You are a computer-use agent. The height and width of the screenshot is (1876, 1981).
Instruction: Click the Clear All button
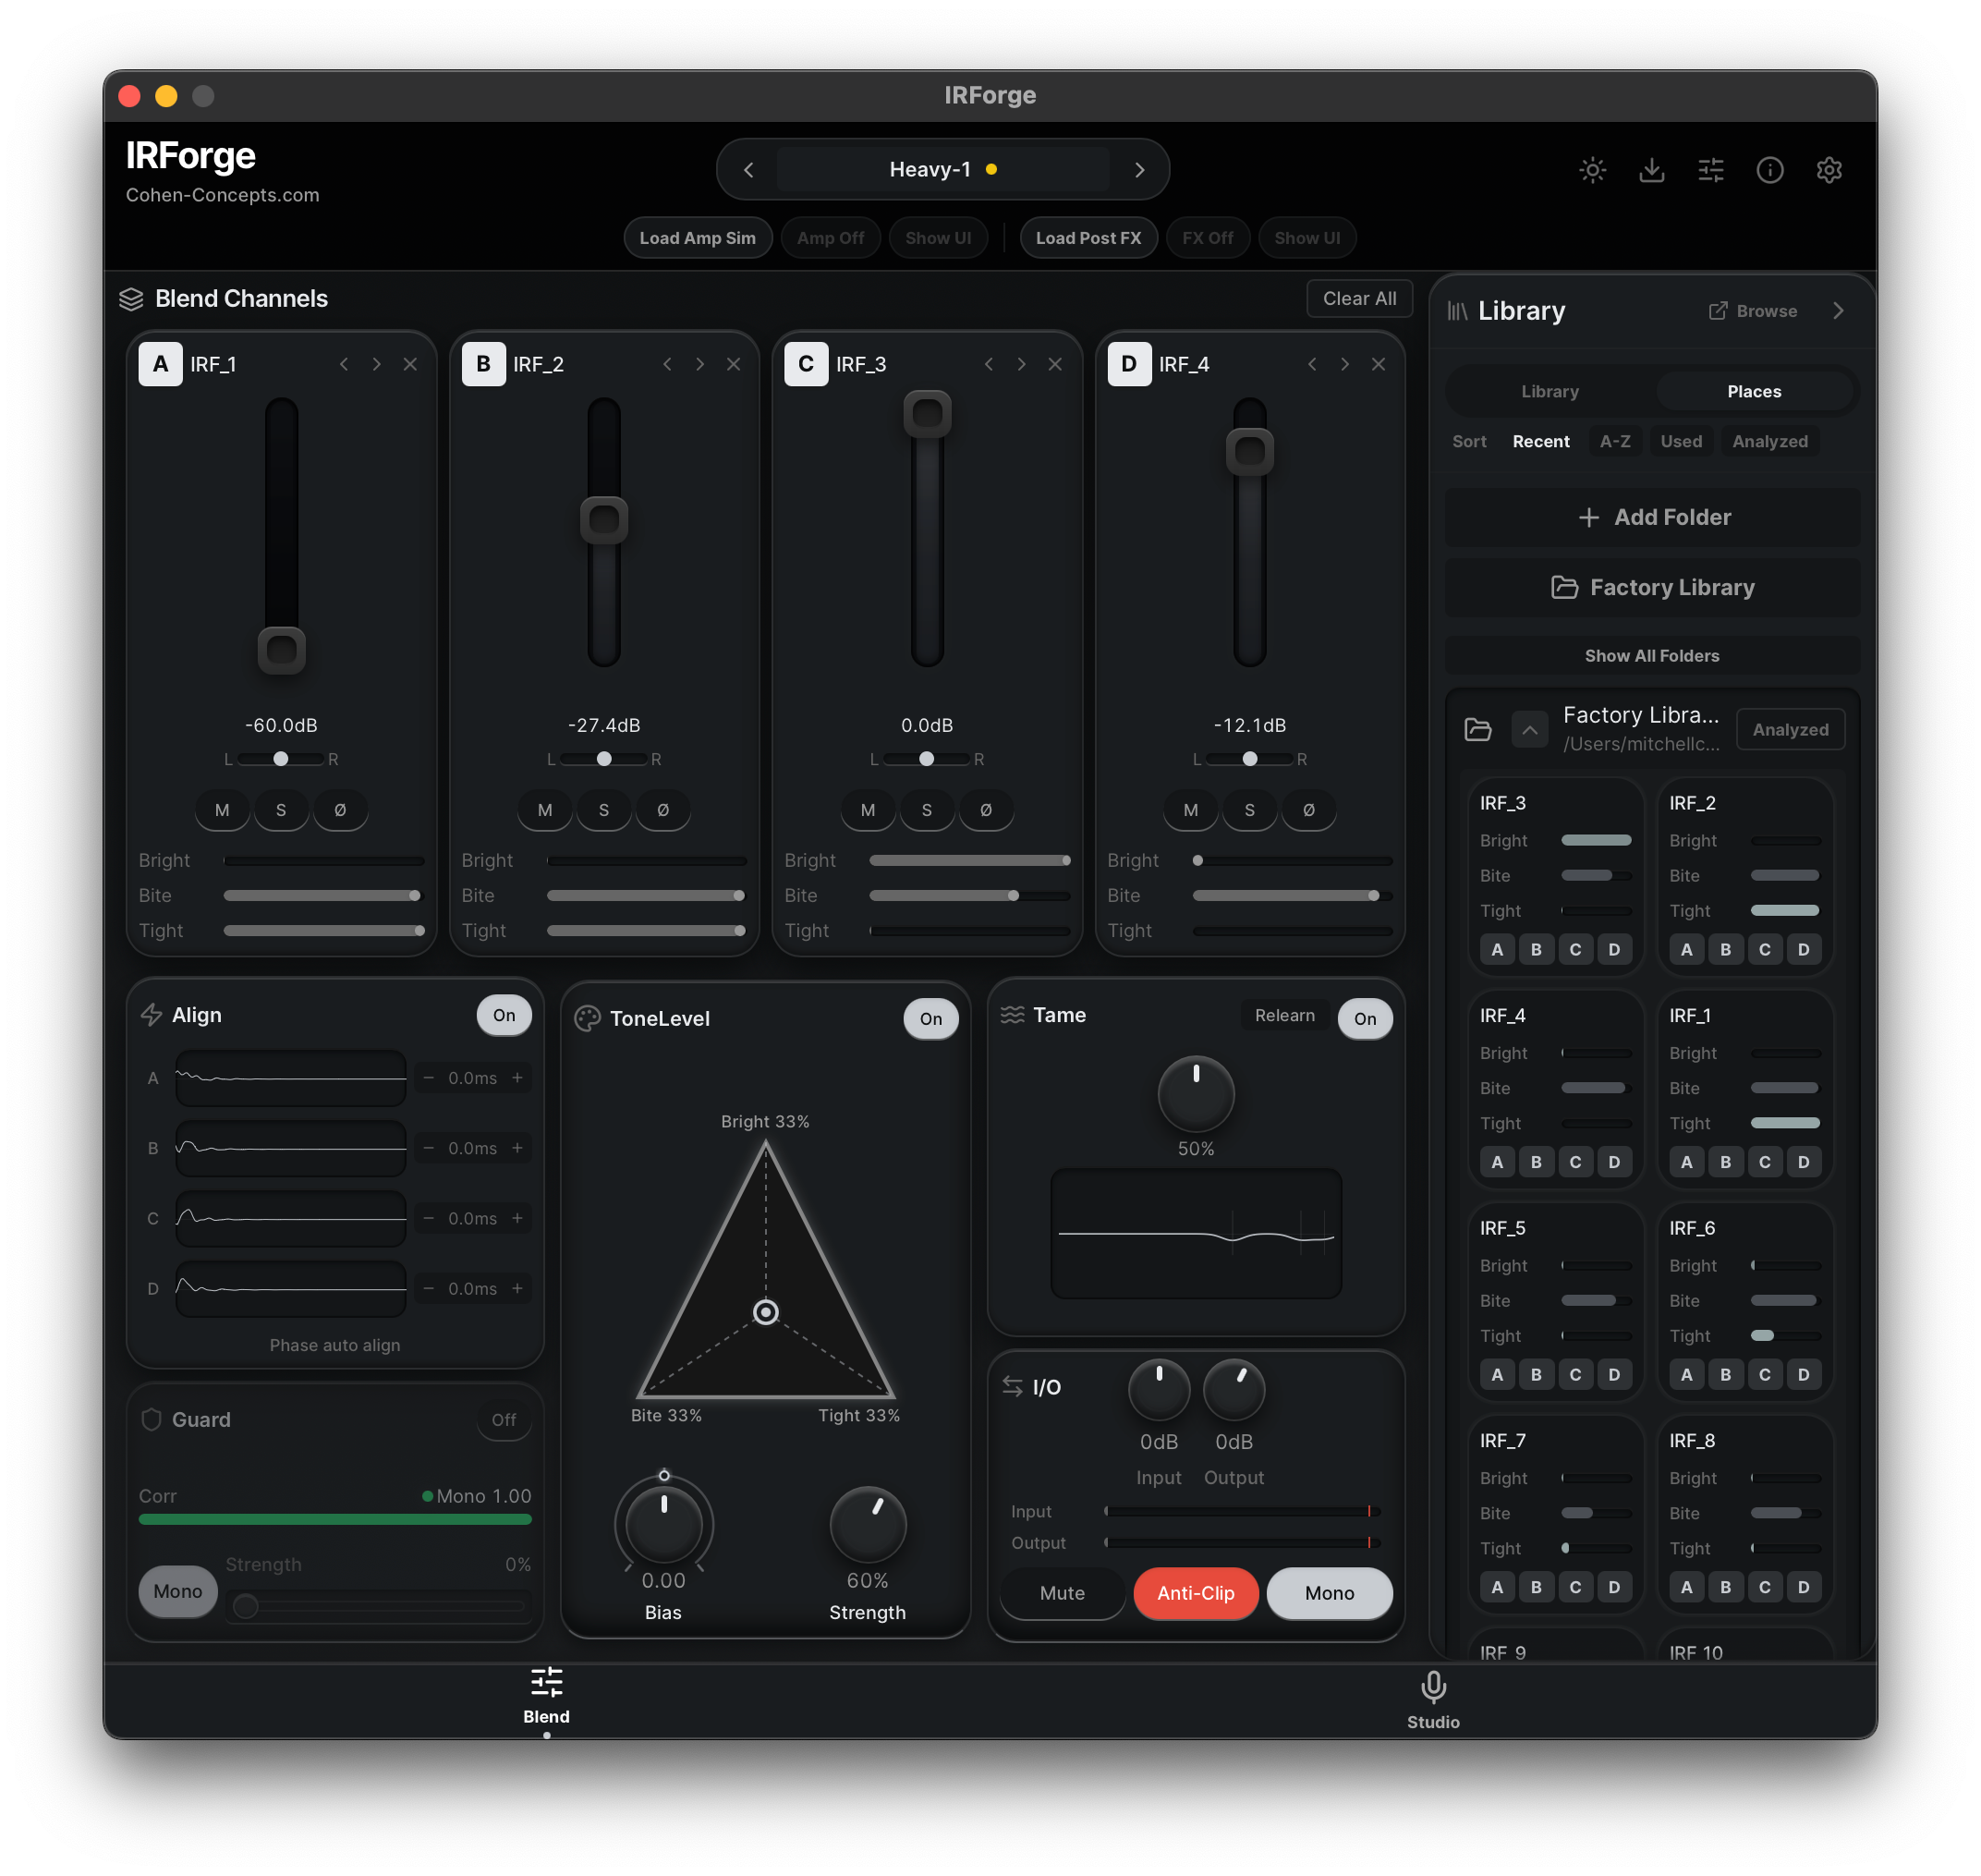[1359, 298]
